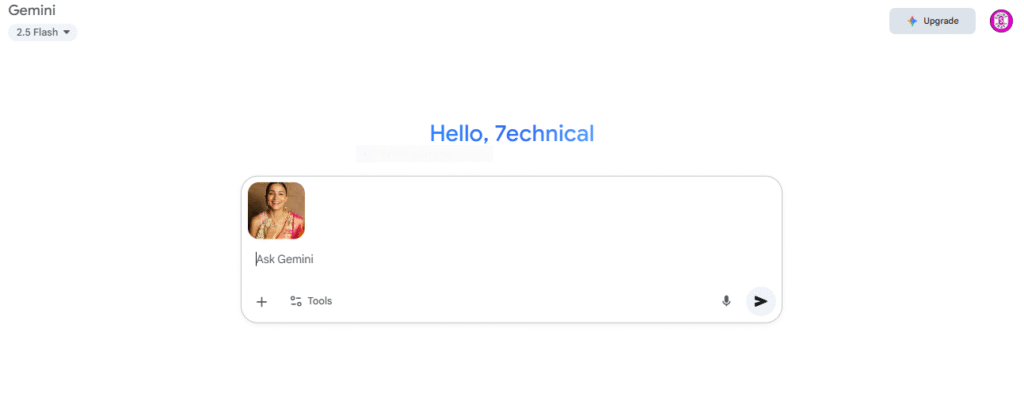Expand the caret beside 2.5 Flash
This screenshot has height=401, width=1024.
point(66,32)
